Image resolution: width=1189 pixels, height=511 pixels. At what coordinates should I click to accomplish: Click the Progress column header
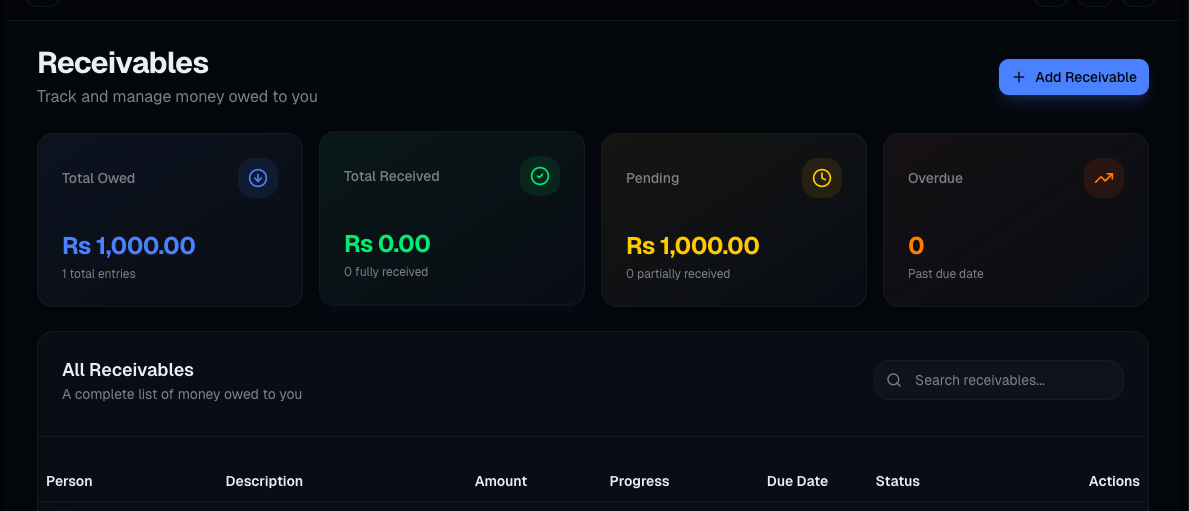(x=639, y=481)
